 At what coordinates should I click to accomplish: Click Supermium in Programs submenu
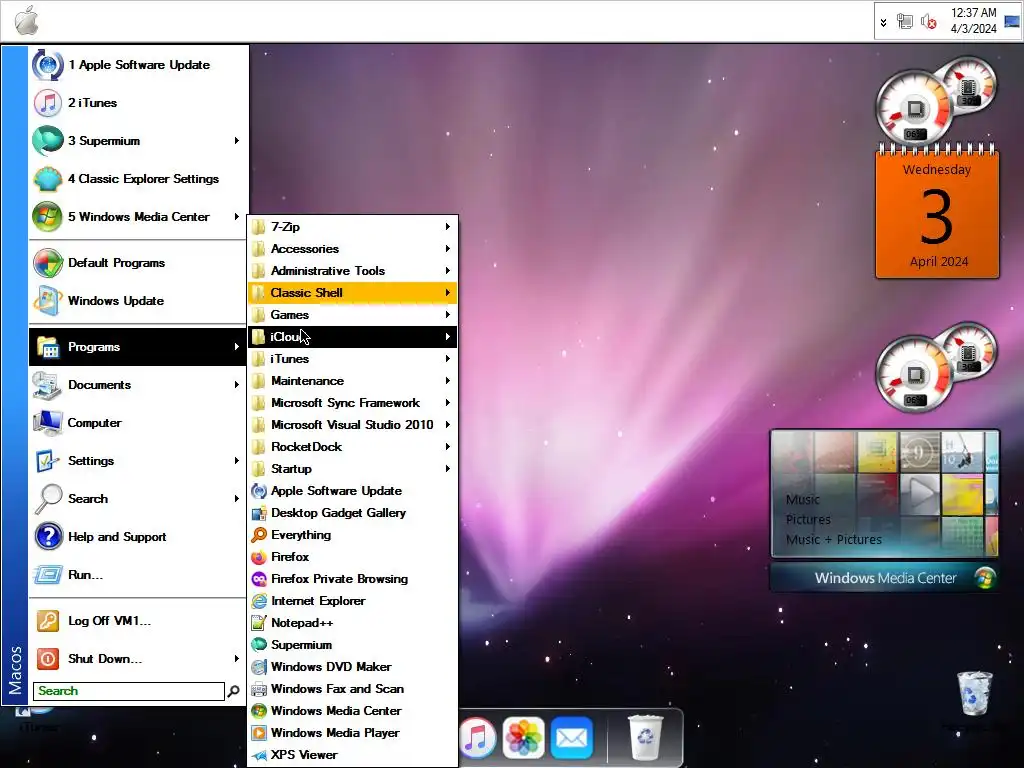coord(353,645)
